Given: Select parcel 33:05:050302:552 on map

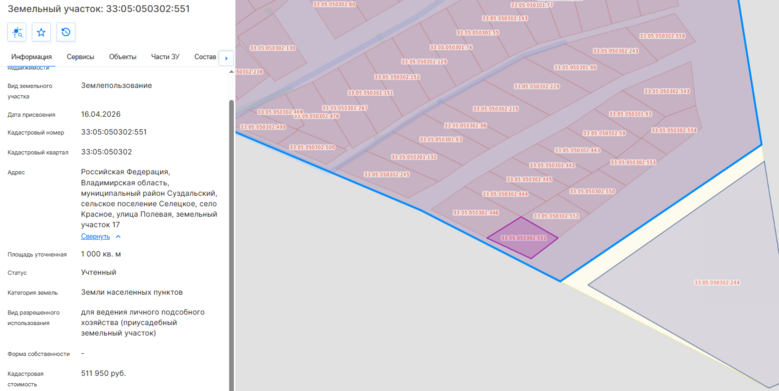Looking at the screenshot, I should 556,216.
